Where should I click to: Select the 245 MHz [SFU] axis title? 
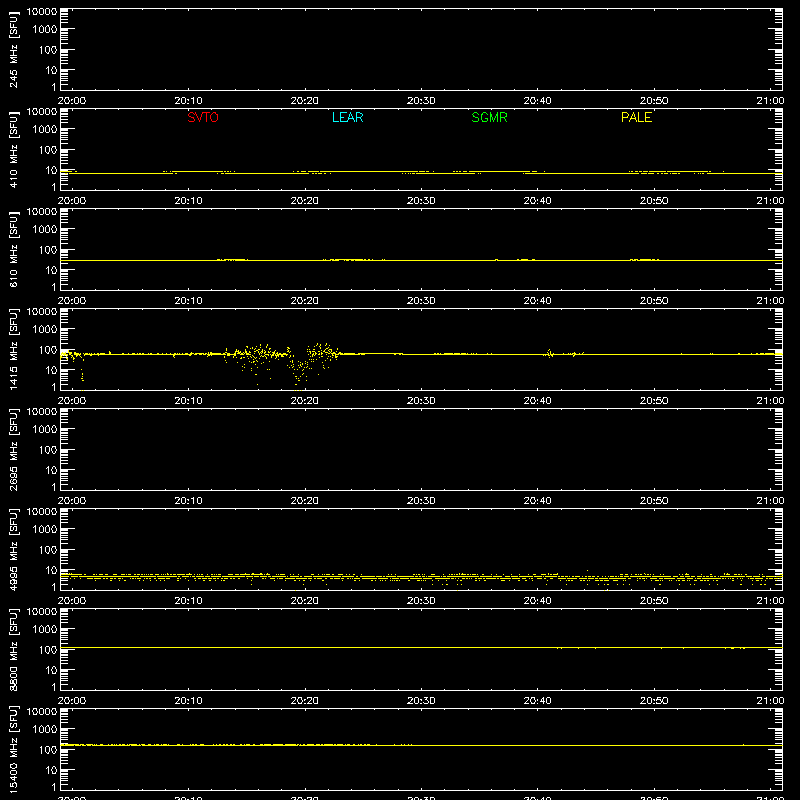point(13,50)
